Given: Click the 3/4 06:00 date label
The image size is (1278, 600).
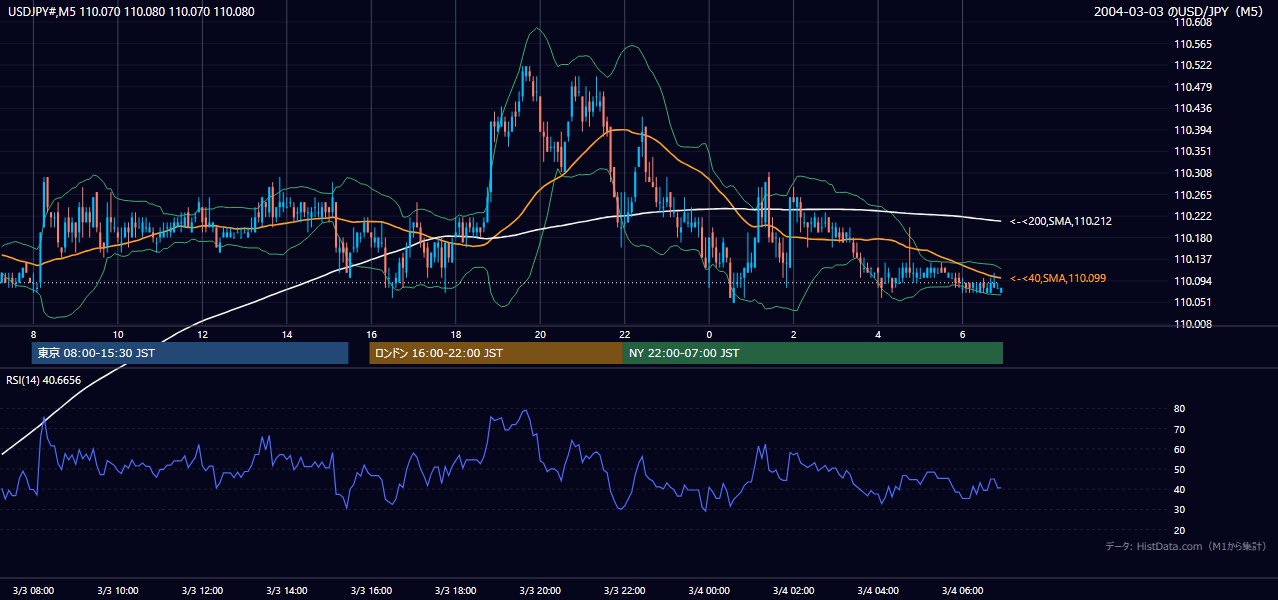Looking at the screenshot, I should (962, 590).
